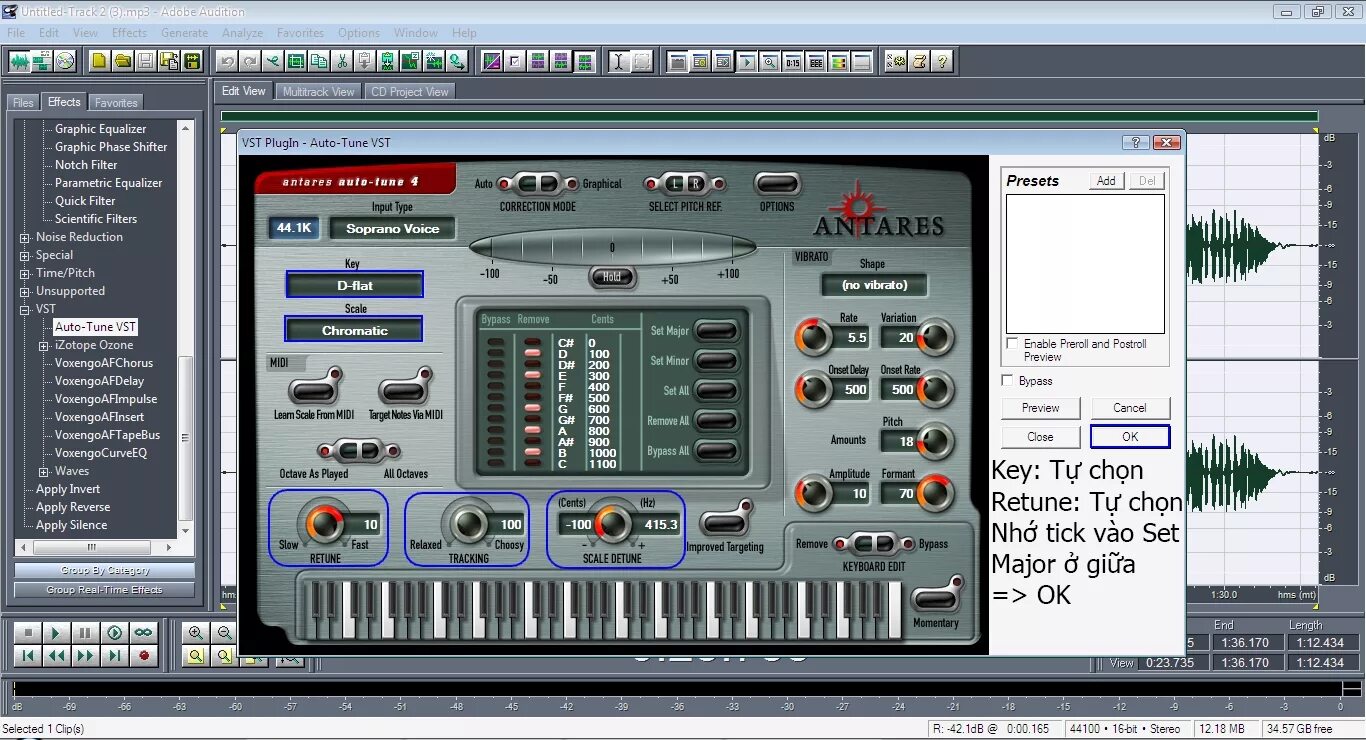Click the Hold pitch meter button
The width and height of the screenshot is (1366, 740).
point(612,277)
